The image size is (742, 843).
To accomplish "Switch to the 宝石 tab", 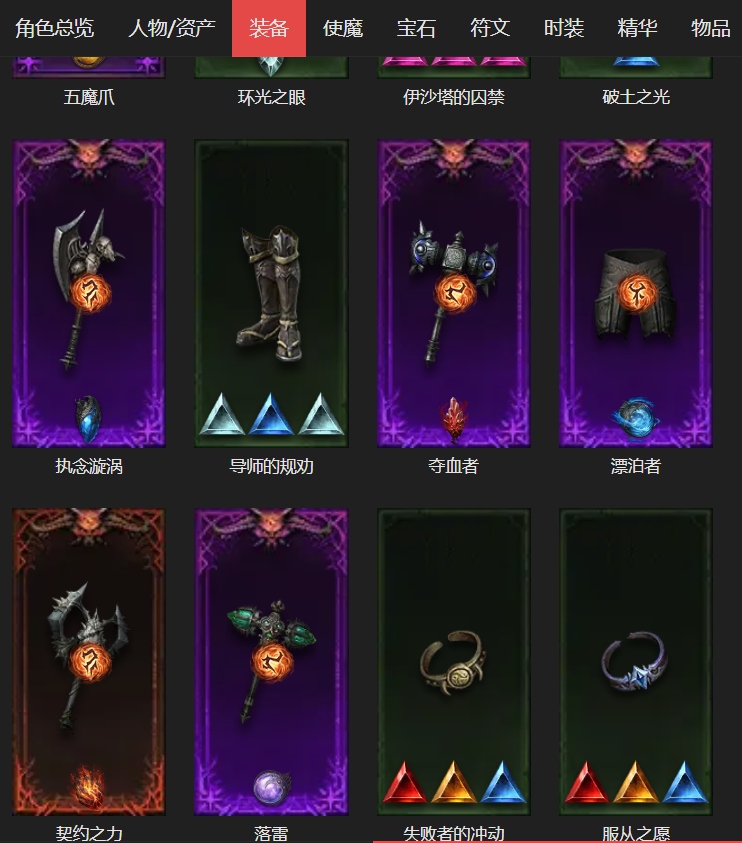I will click(416, 28).
